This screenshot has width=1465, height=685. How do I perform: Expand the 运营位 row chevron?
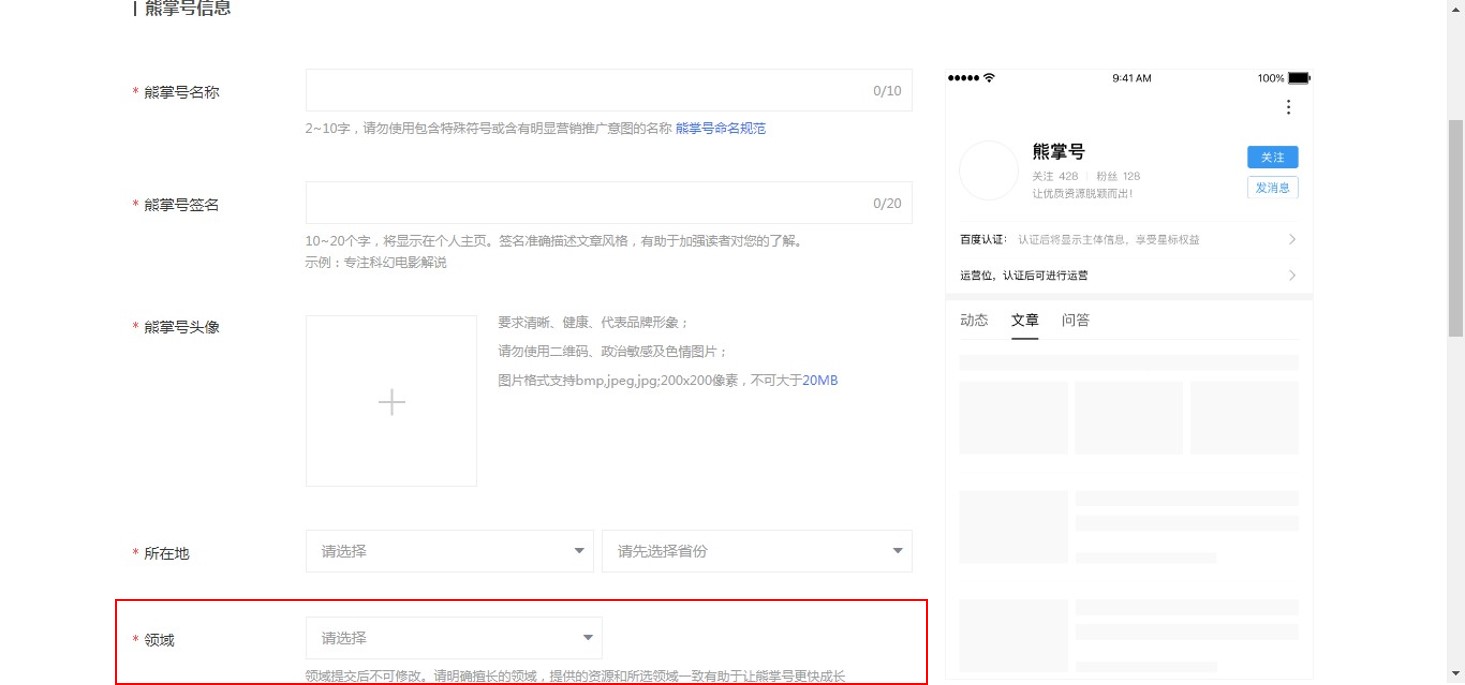tap(1292, 275)
